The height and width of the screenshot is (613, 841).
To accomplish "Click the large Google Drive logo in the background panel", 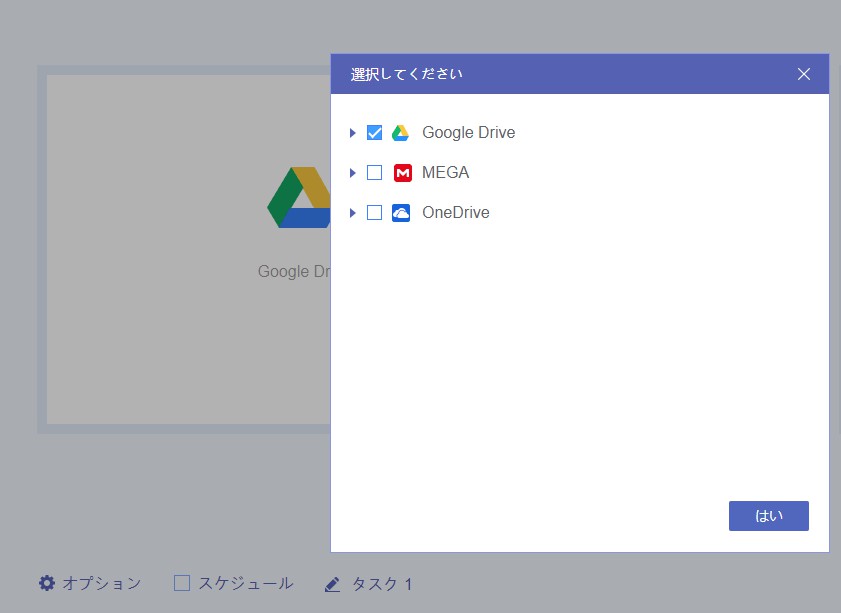I will (x=299, y=197).
